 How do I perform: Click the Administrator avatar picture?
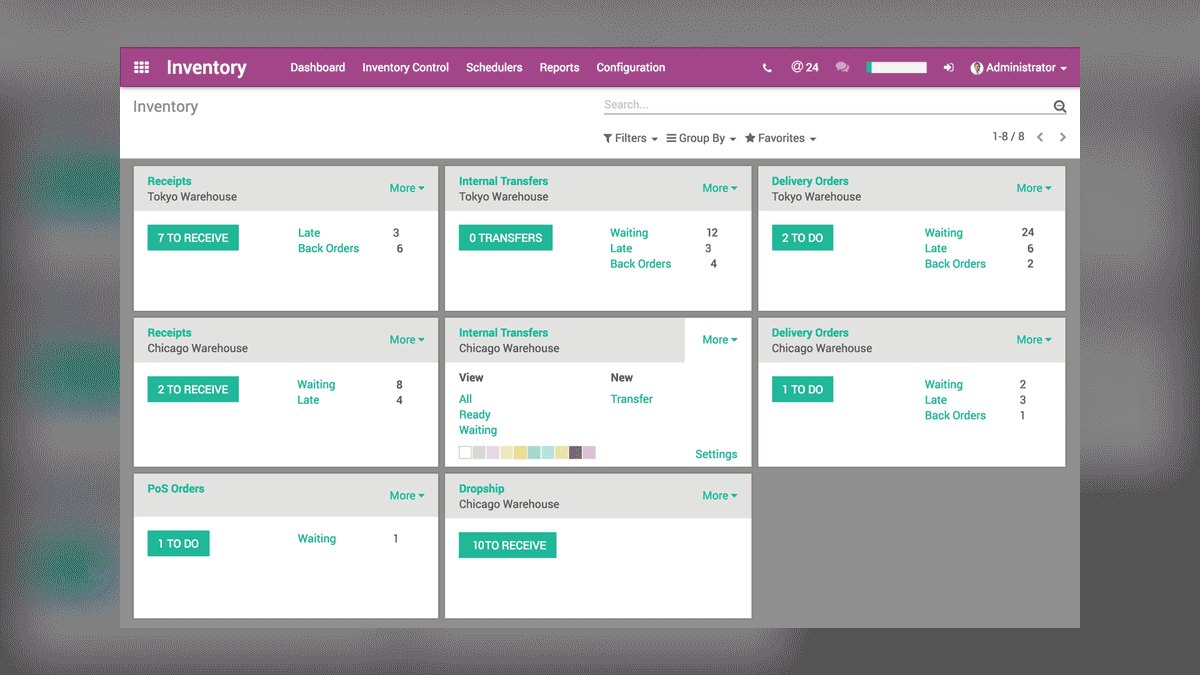[977, 68]
